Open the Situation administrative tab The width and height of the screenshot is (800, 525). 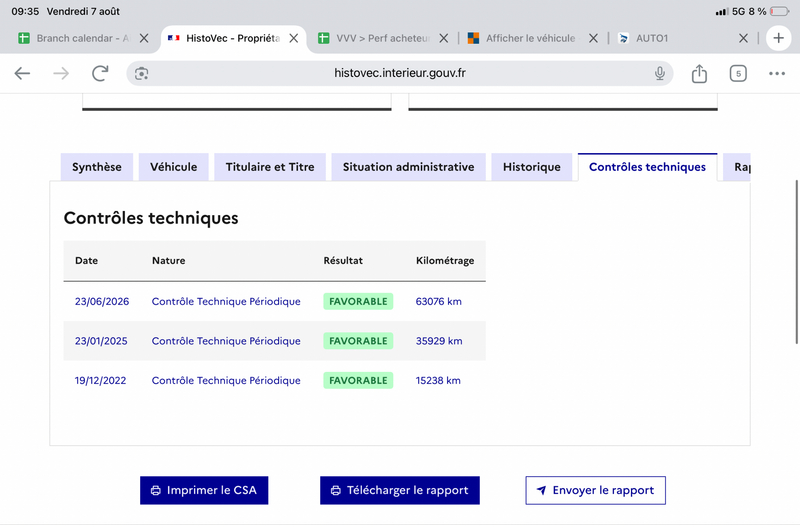pyautogui.click(x=408, y=167)
